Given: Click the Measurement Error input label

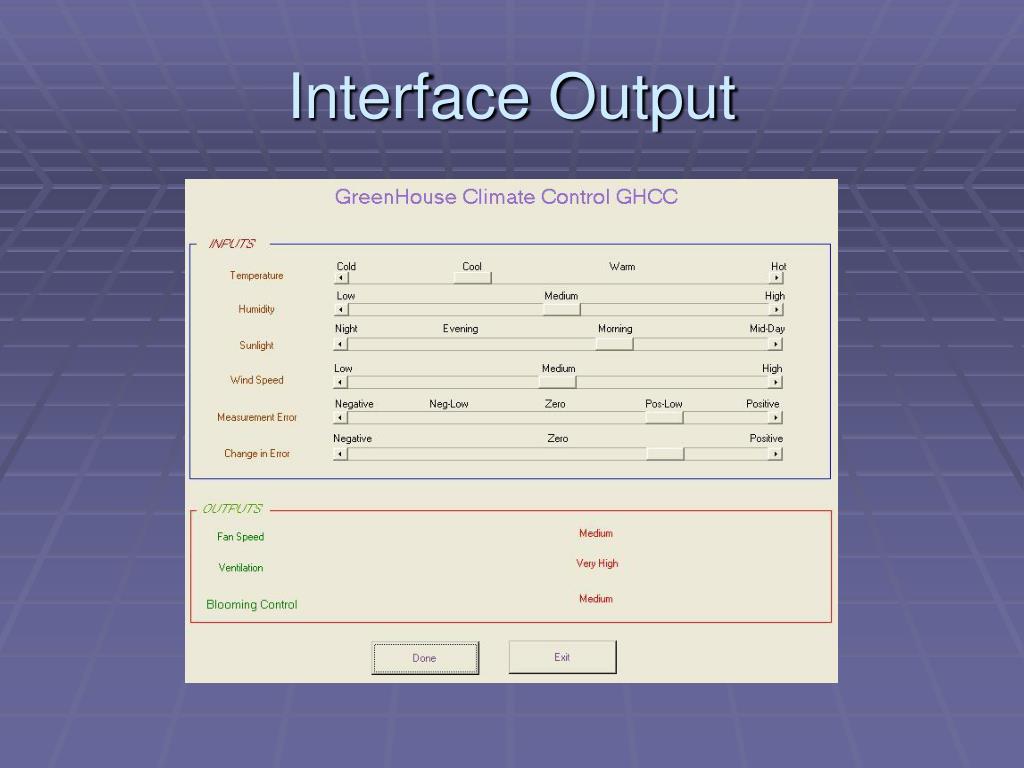Looking at the screenshot, I should 257,417.
